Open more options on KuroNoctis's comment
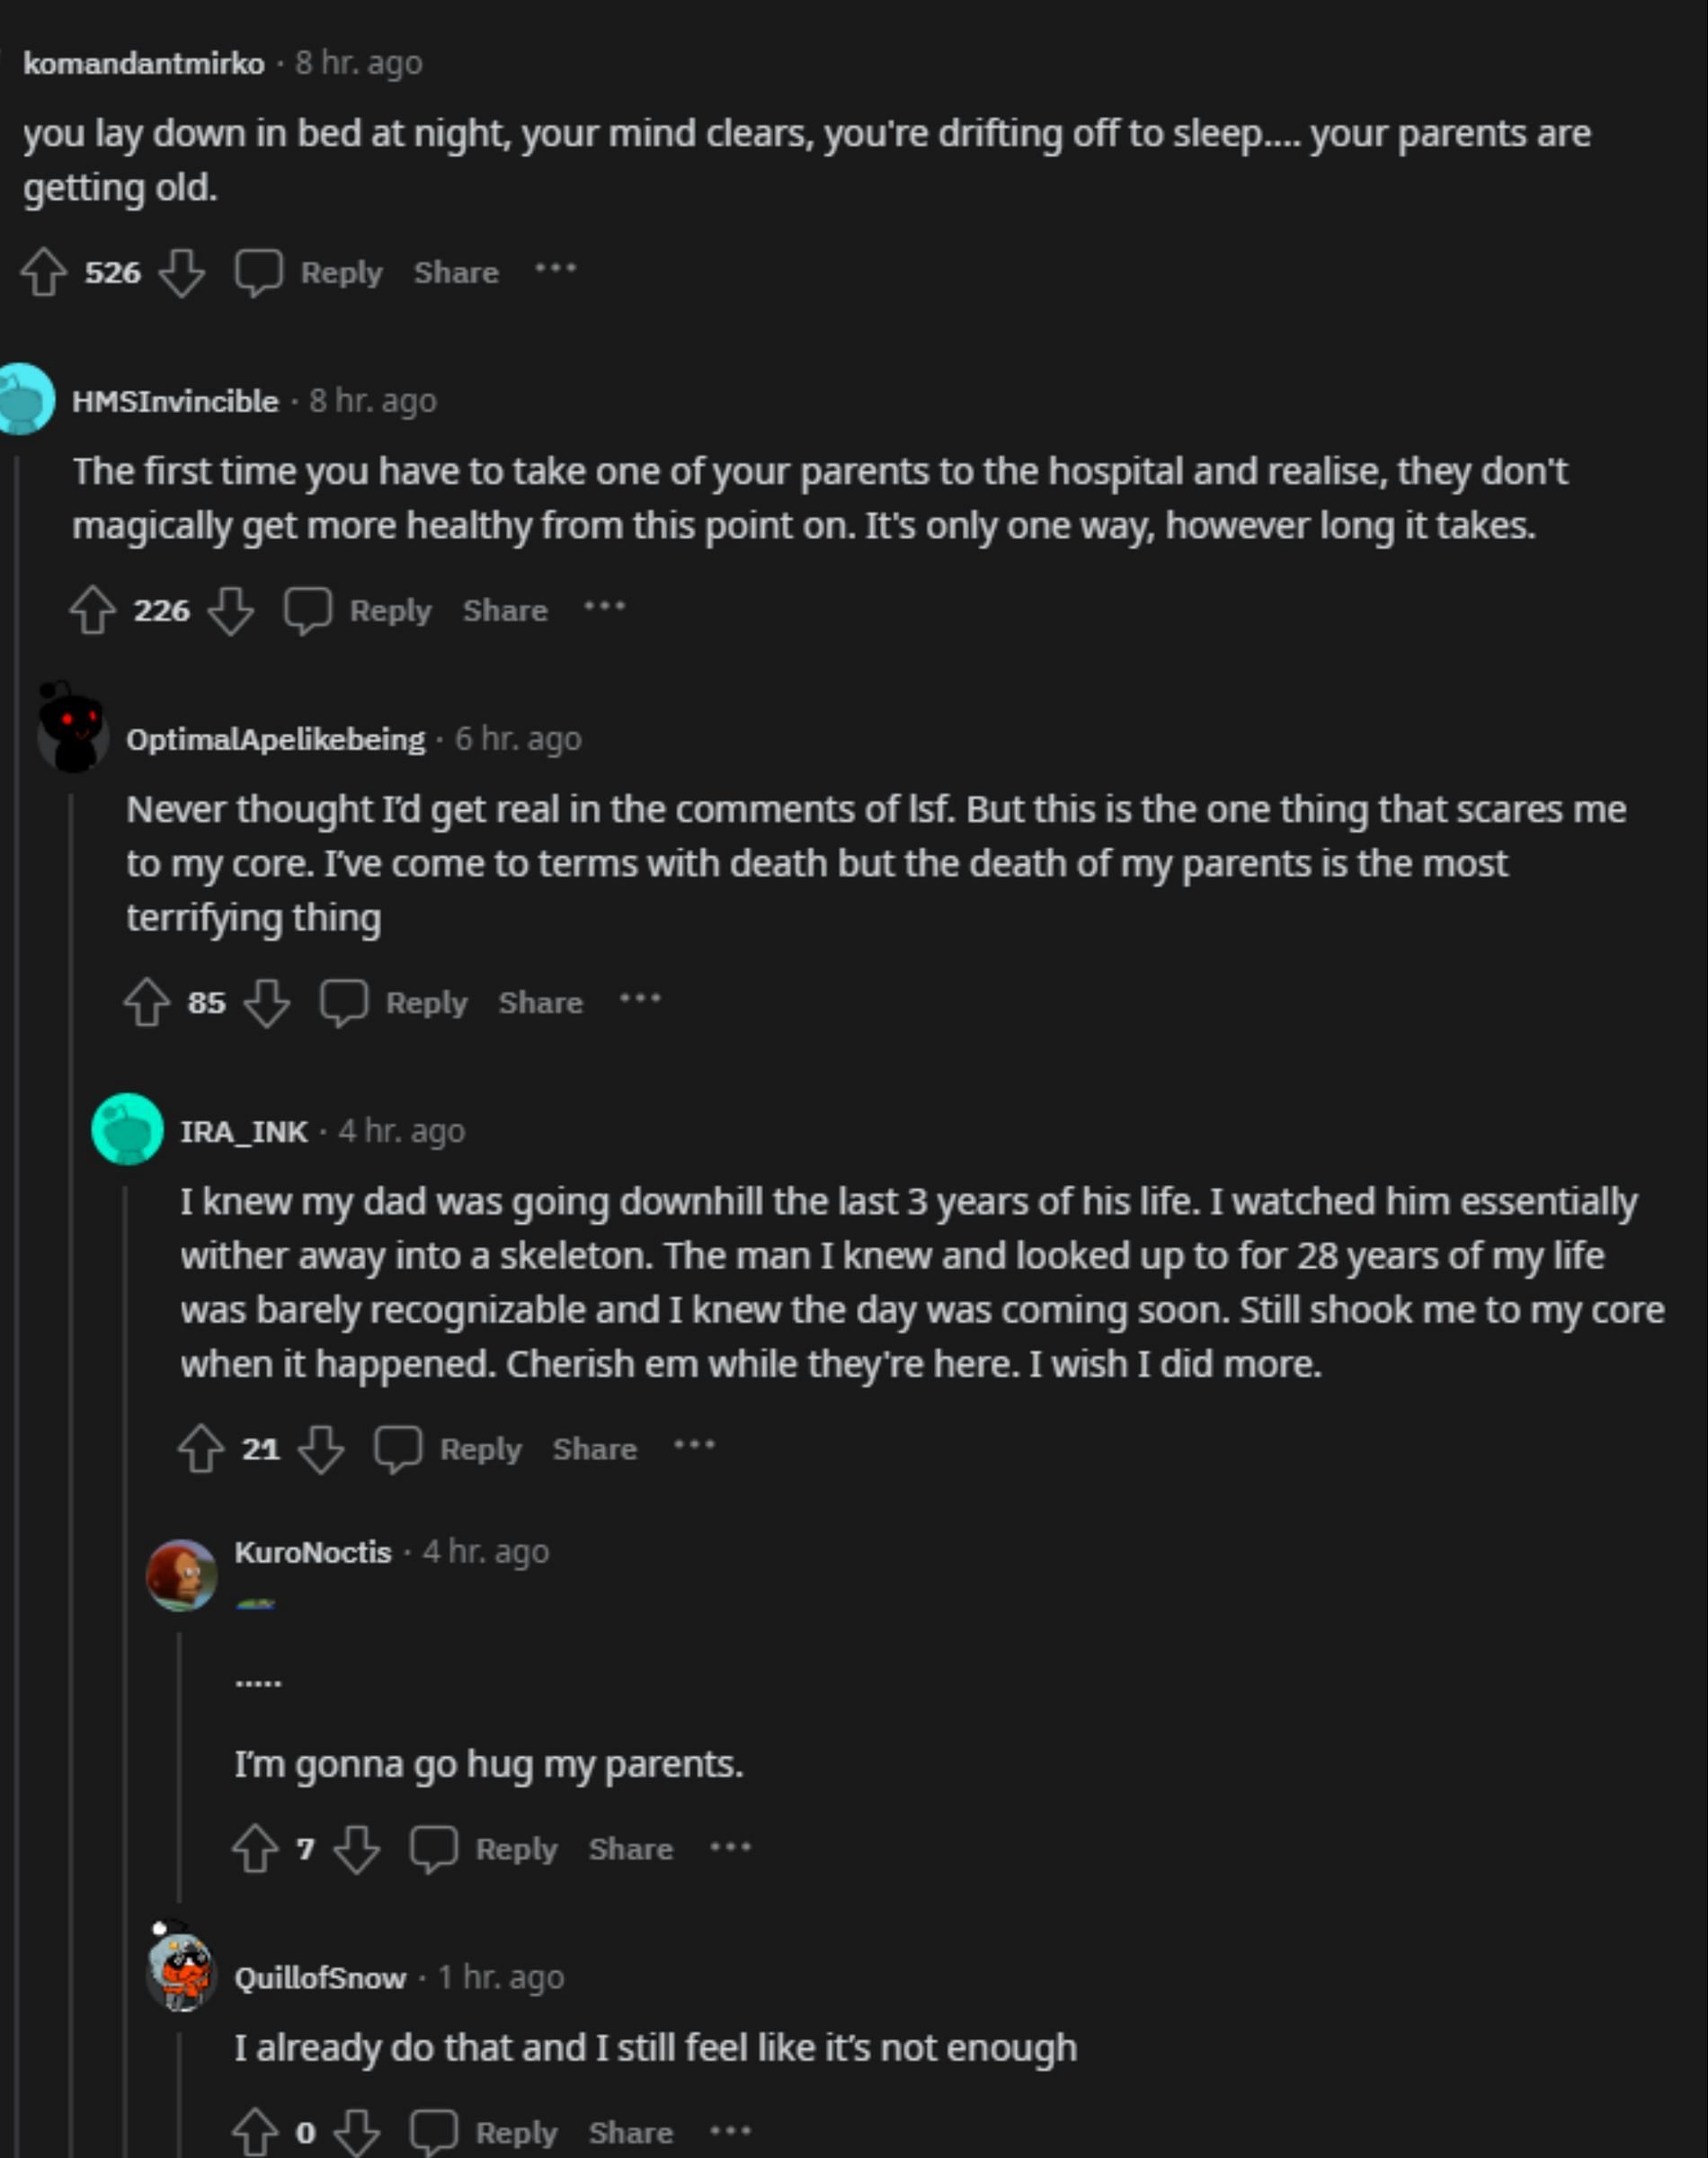 730,1846
